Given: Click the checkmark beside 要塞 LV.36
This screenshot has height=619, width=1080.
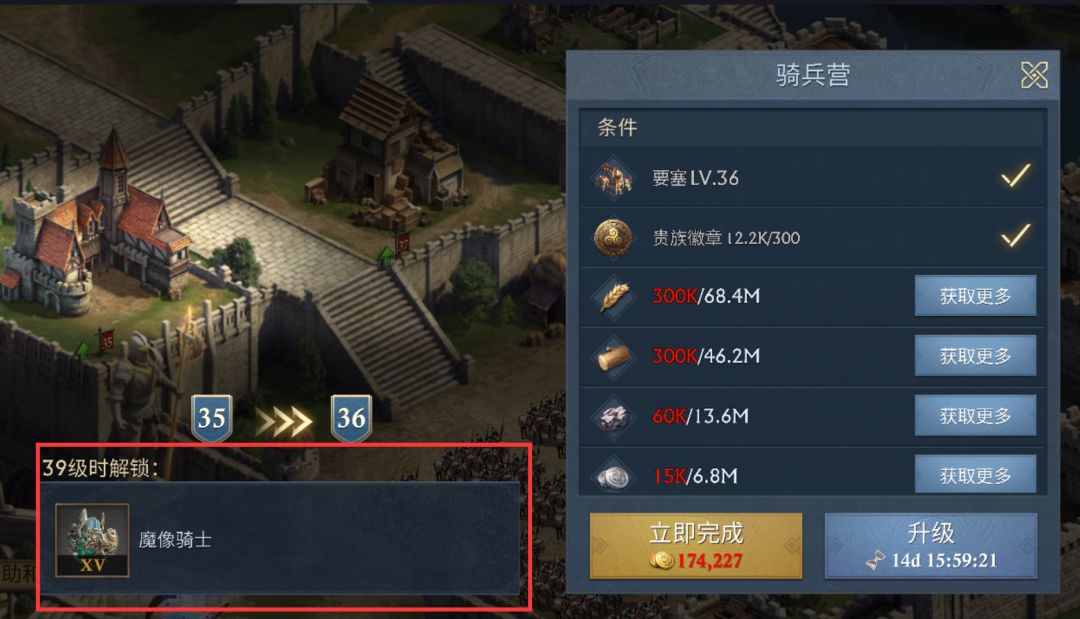Looking at the screenshot, I should click(1015, 176).
